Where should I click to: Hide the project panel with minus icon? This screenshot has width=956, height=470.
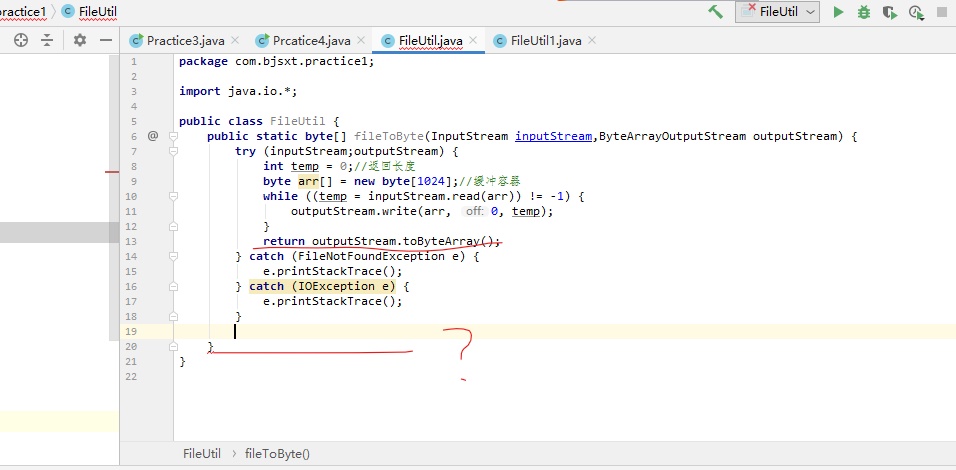coord(106,40)
